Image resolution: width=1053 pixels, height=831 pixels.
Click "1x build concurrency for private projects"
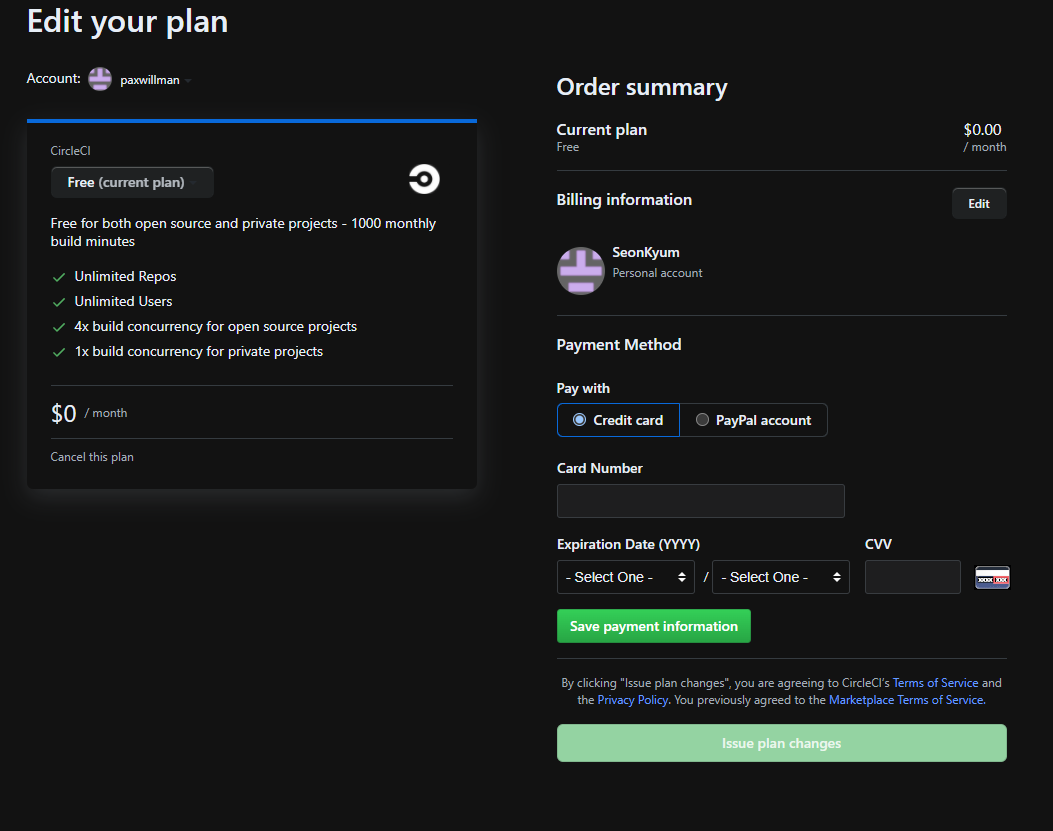pyautogui.click(x=199, y=351)
